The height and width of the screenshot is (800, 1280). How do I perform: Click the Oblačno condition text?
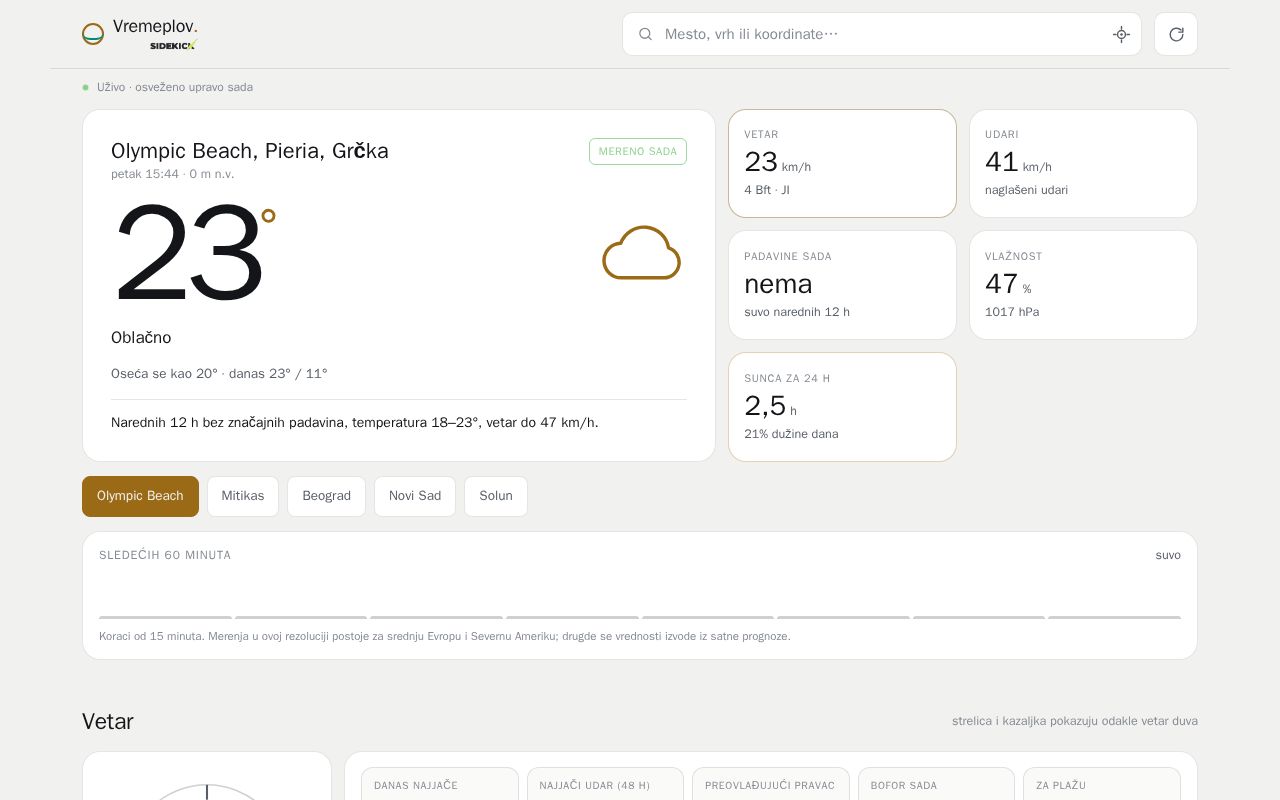[x=141, y=338]
